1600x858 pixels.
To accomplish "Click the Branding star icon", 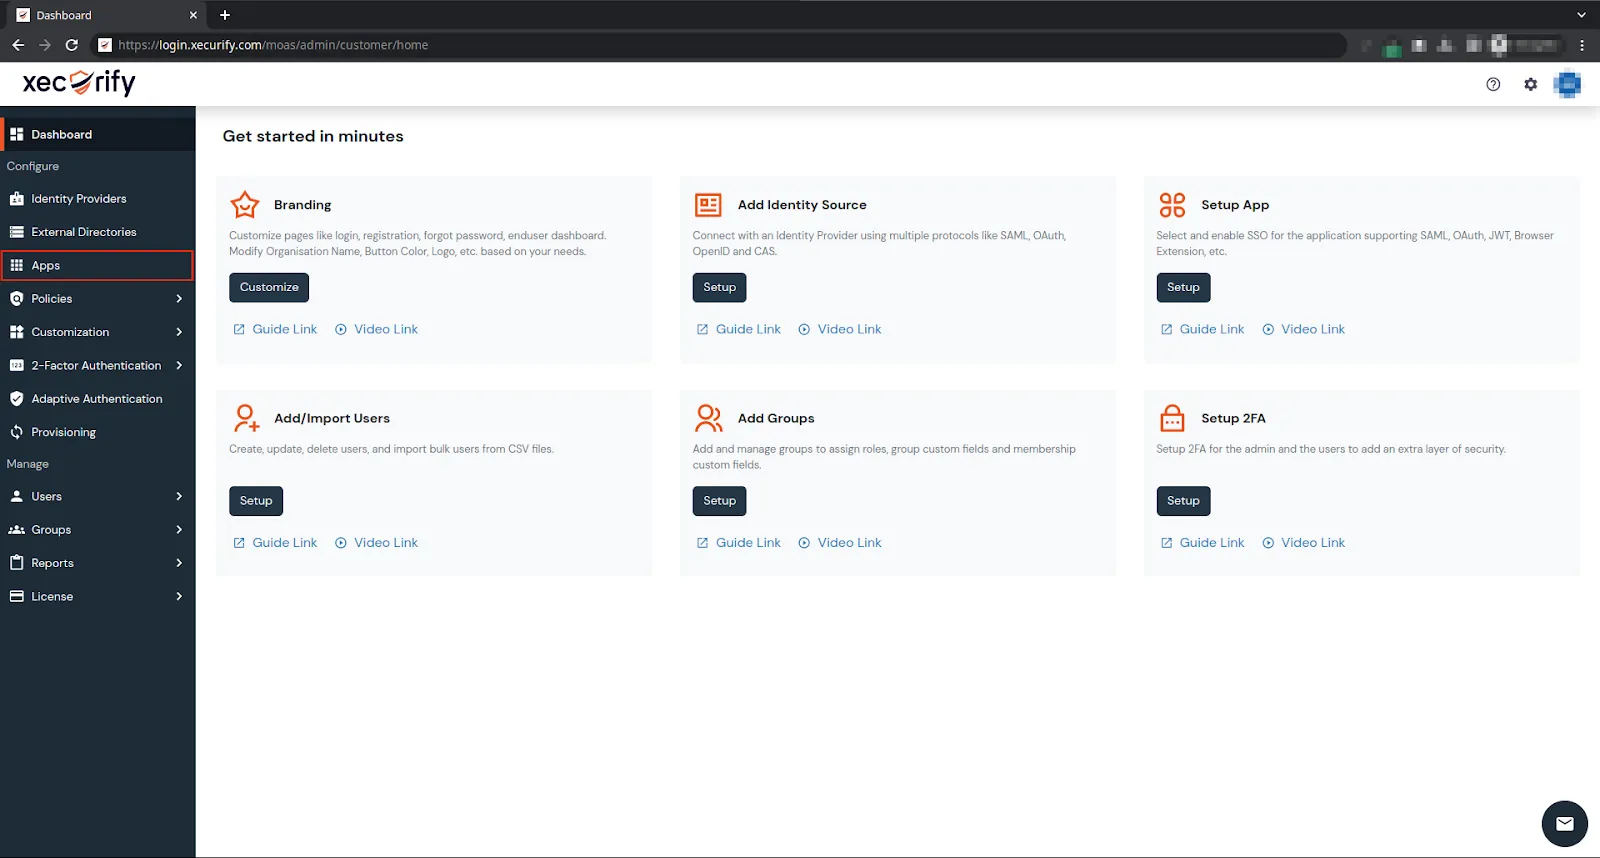I will pos(245,205).
